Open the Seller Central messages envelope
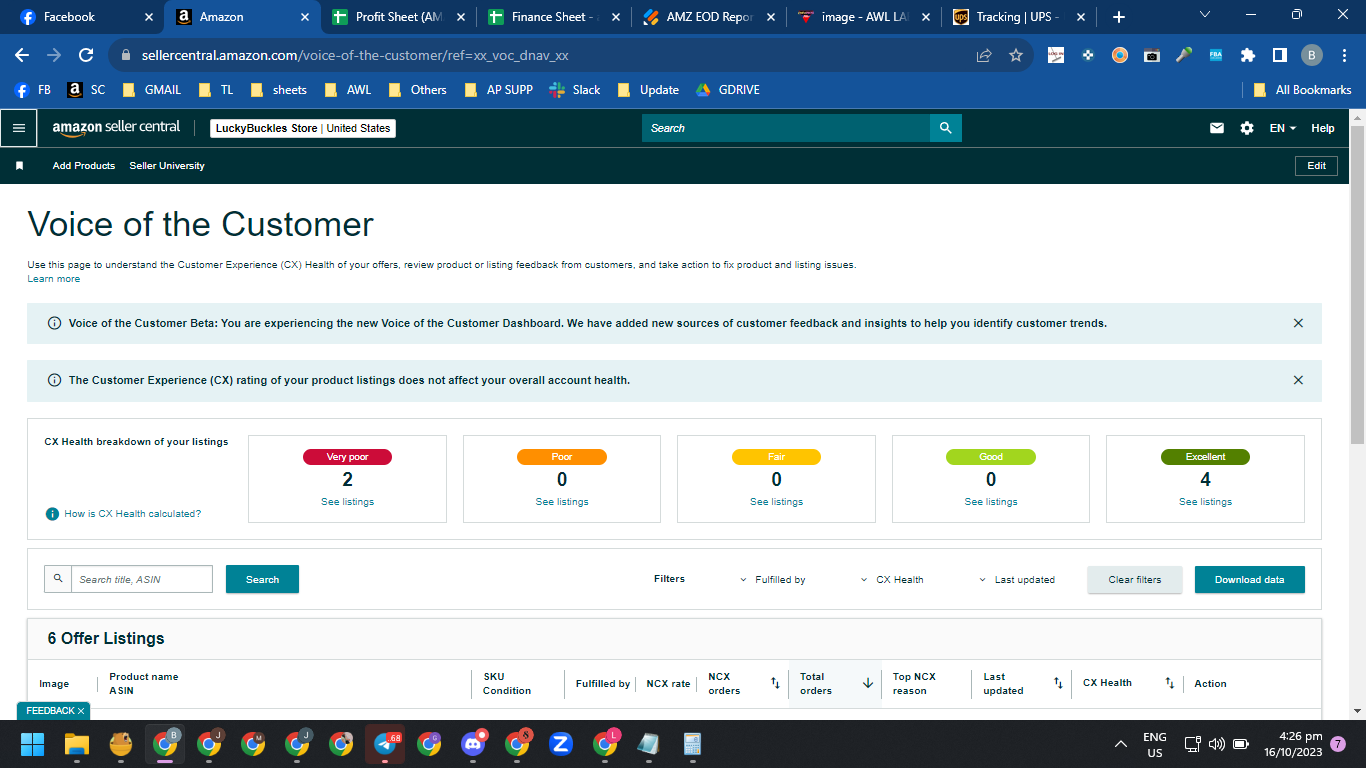1366x768 pixels. (1217, 128)
